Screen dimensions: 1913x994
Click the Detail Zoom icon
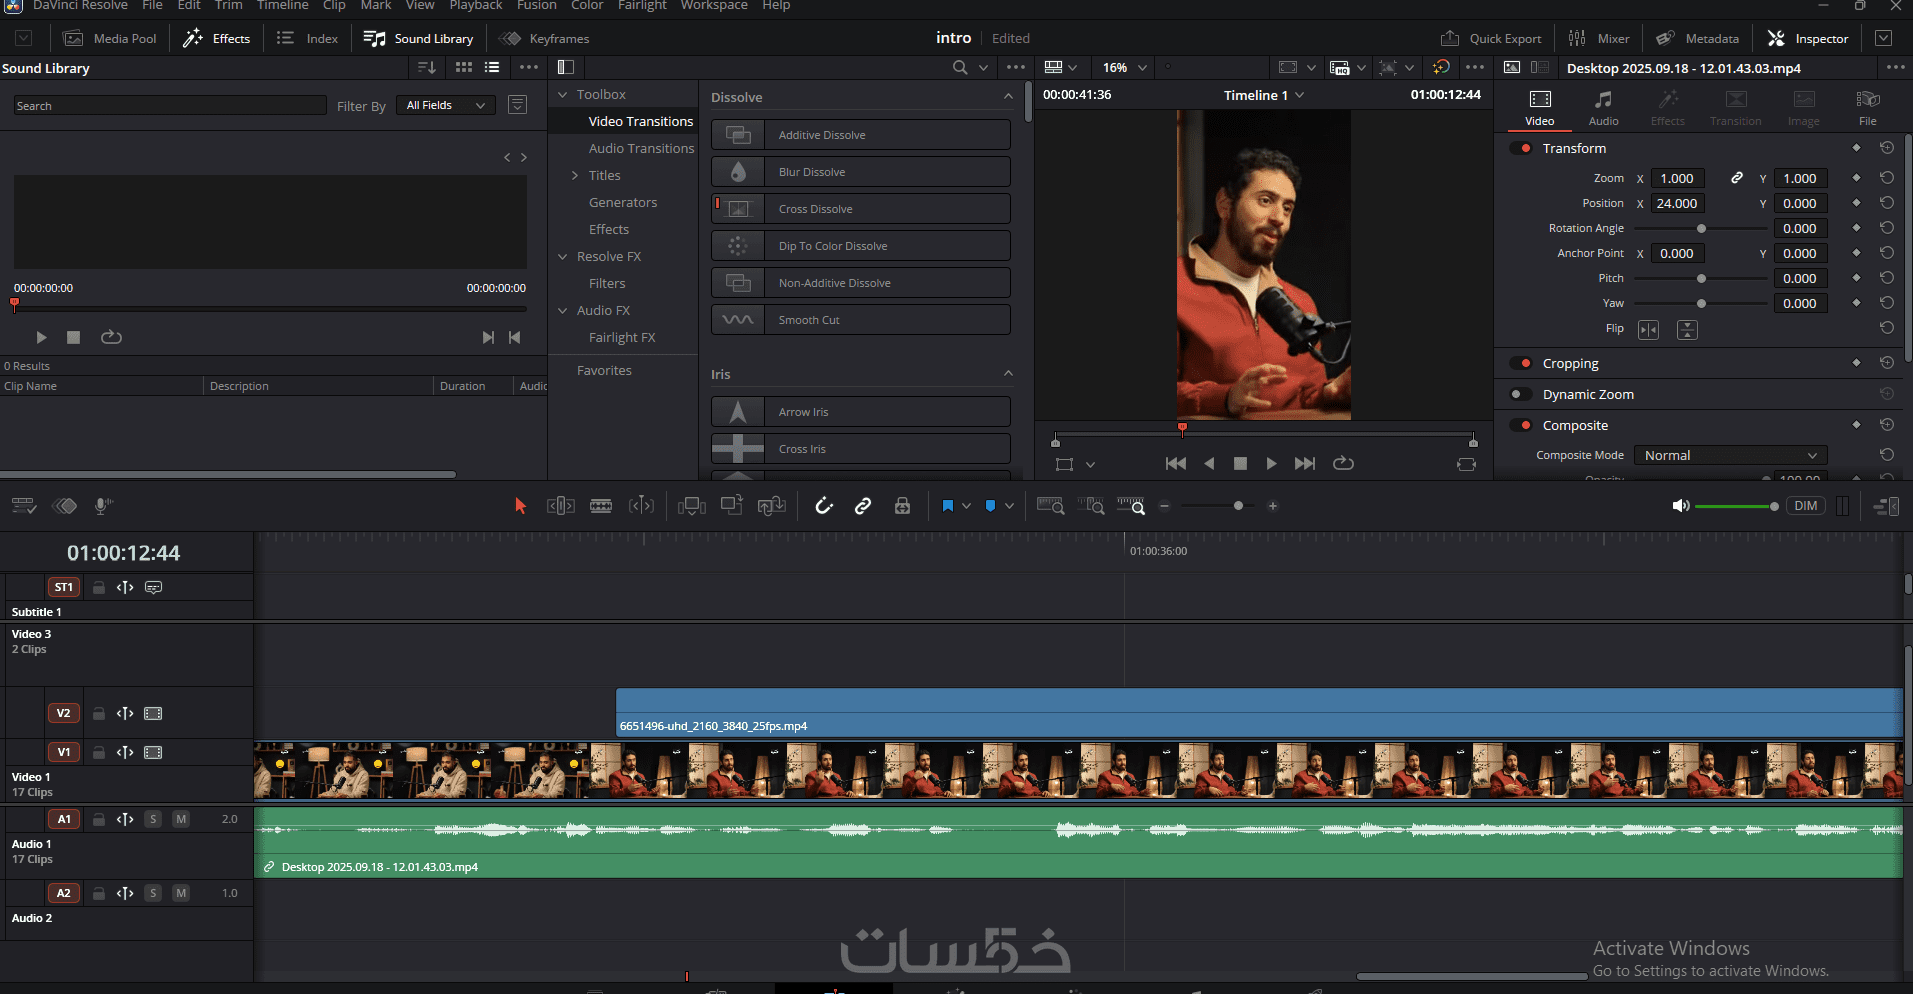pyautogui.click(x=1092, y=506)
